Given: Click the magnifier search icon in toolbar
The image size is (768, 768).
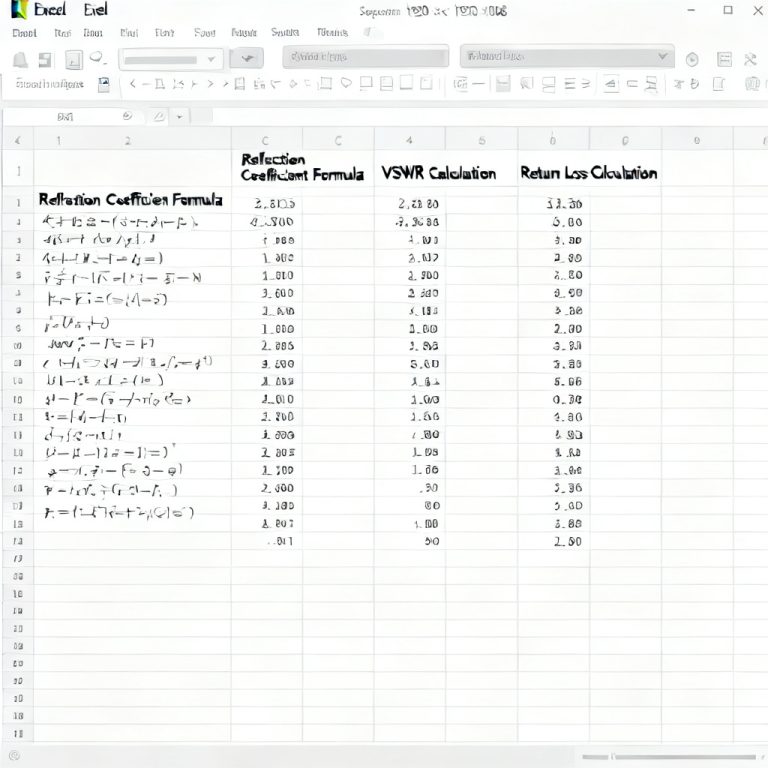Looking at the screenshot, I should pyautogui.click(x=97, y=58).
